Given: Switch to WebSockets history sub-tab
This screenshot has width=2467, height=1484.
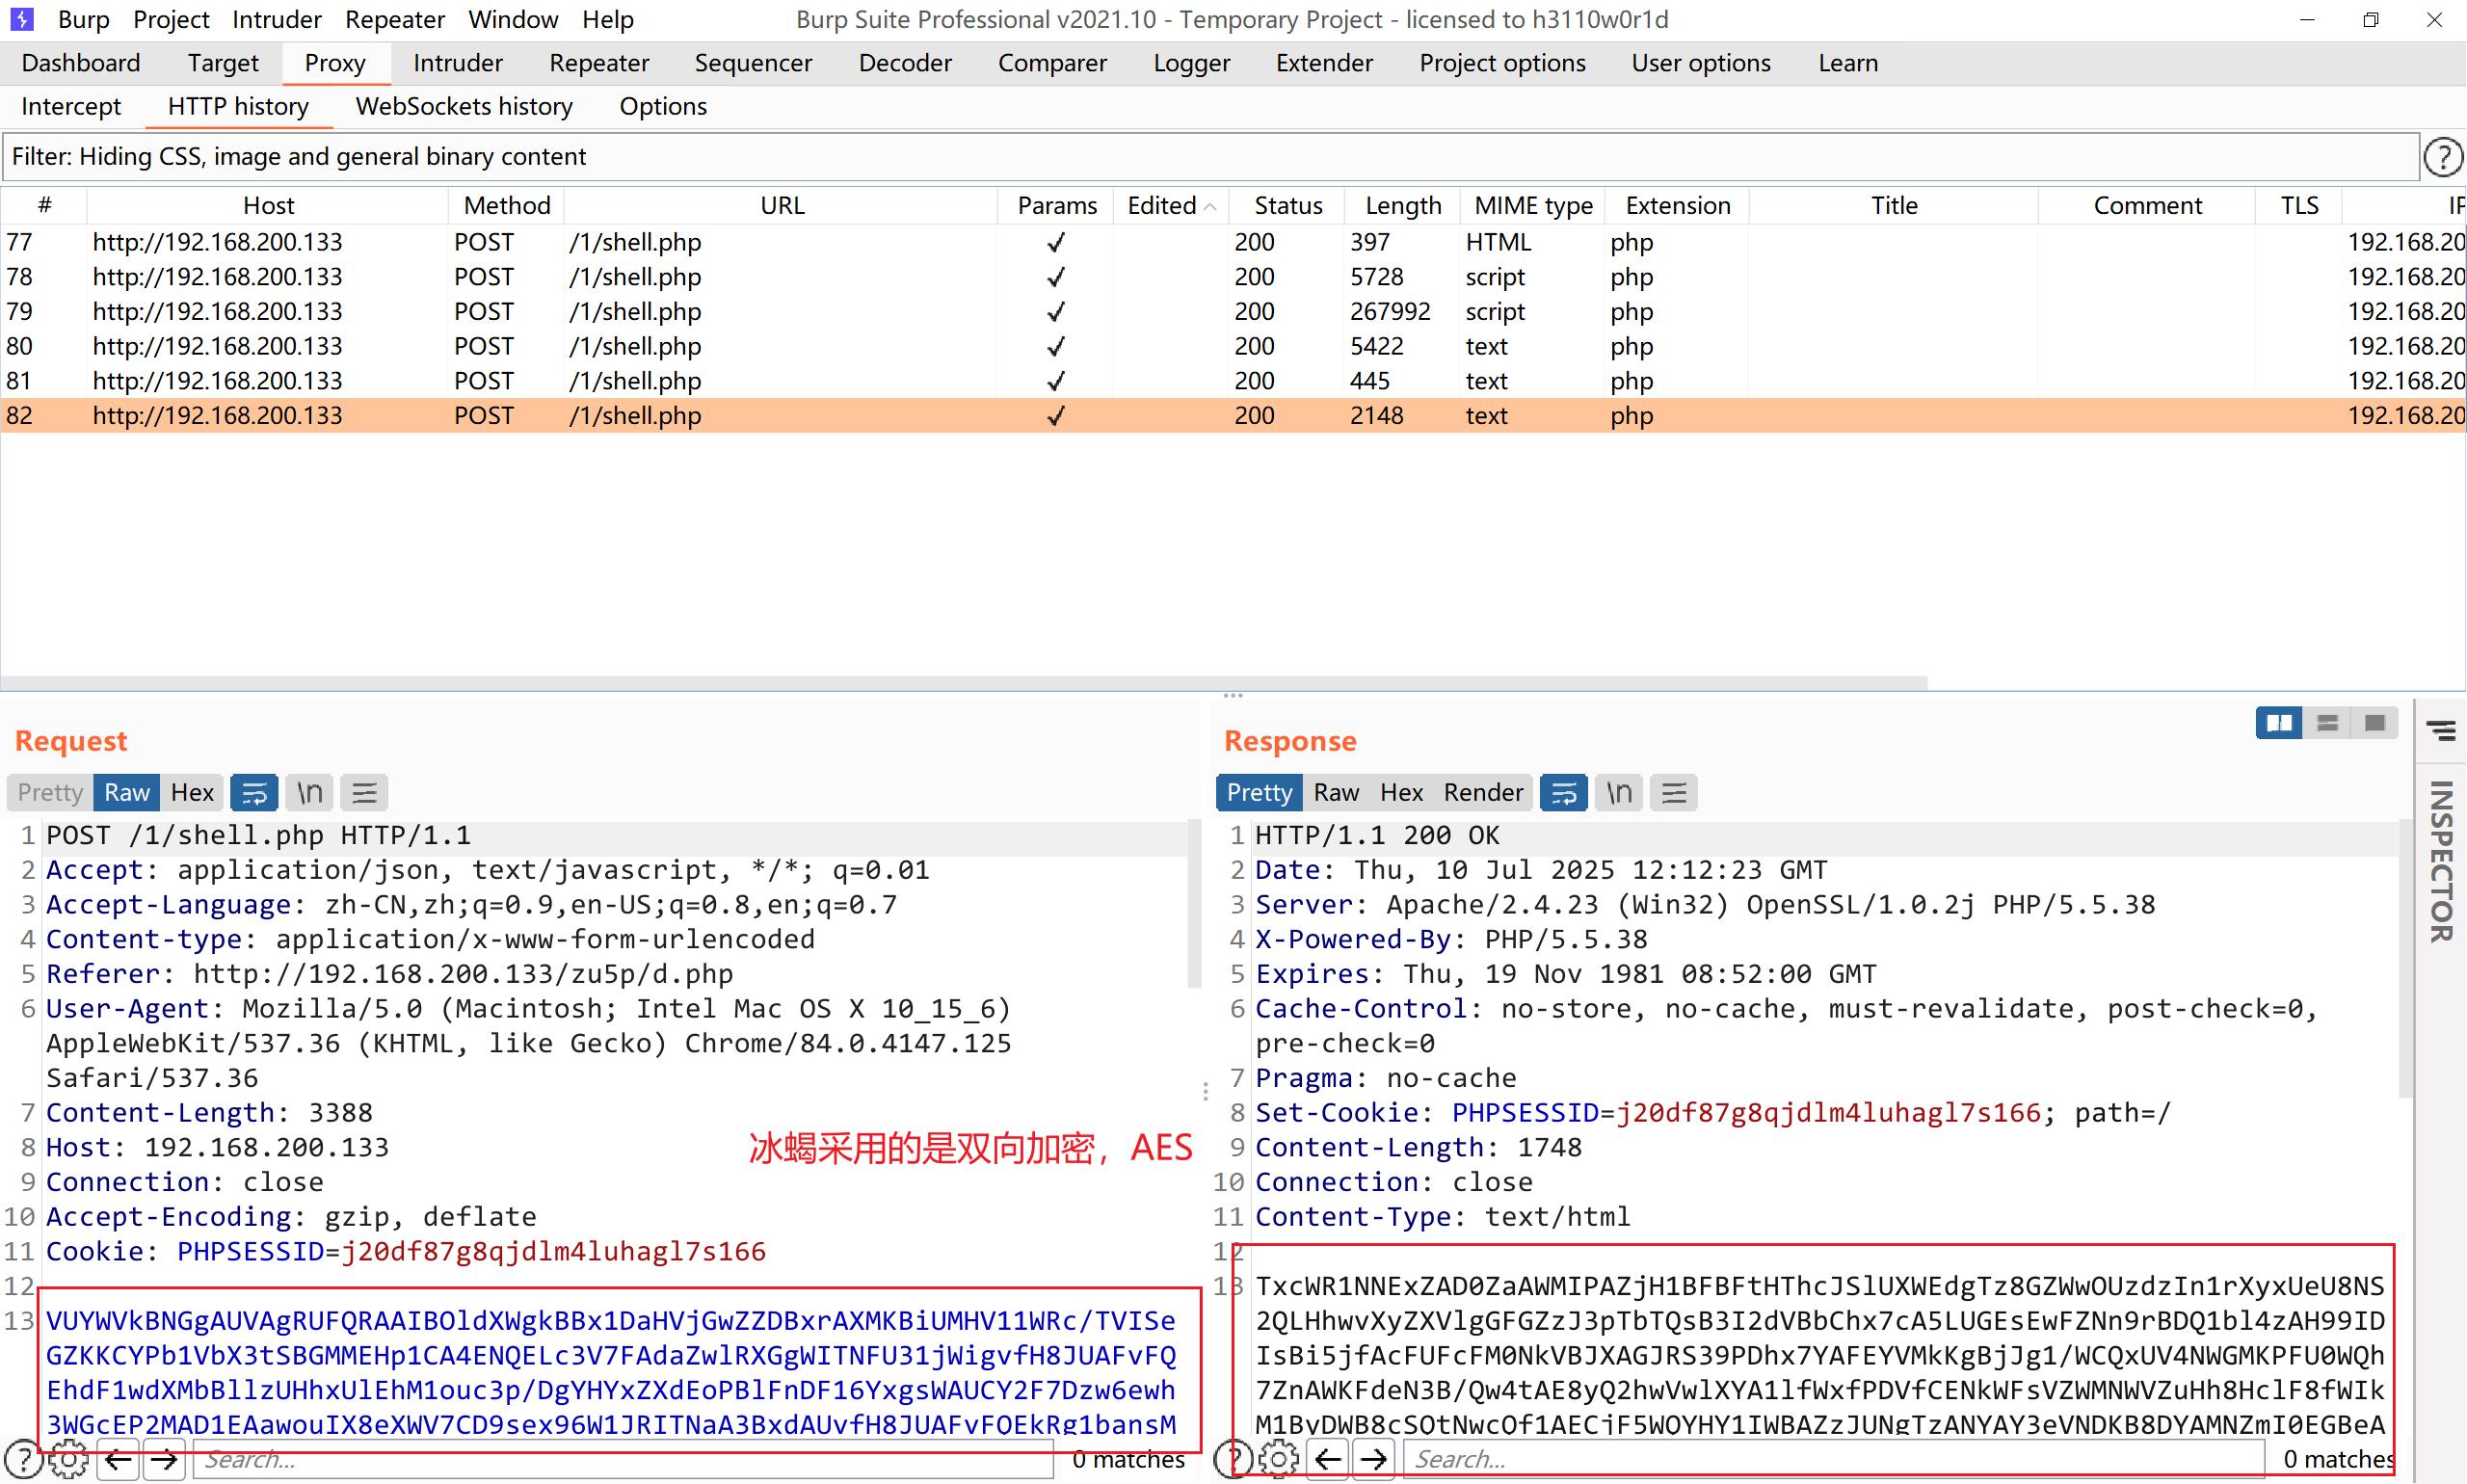Looking at the screenshot, I should pyautogui.click(x=464, y=106).
